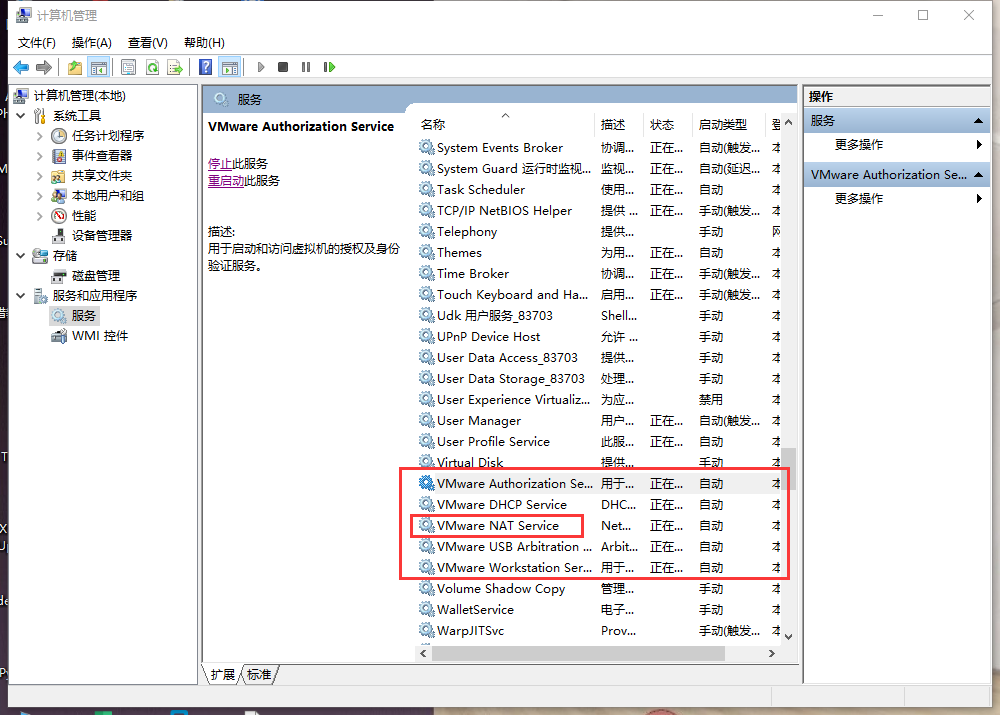Click the Help question mark toolbar icon
Image resolution: width=1000 pixels, height=715 pixels.
pyautogui.click(x=204, y=67)
